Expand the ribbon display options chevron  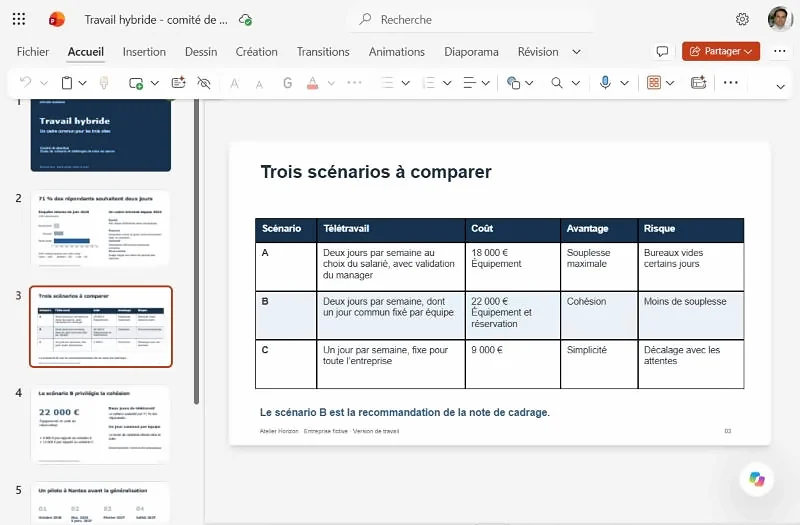(x=780, y=87)
